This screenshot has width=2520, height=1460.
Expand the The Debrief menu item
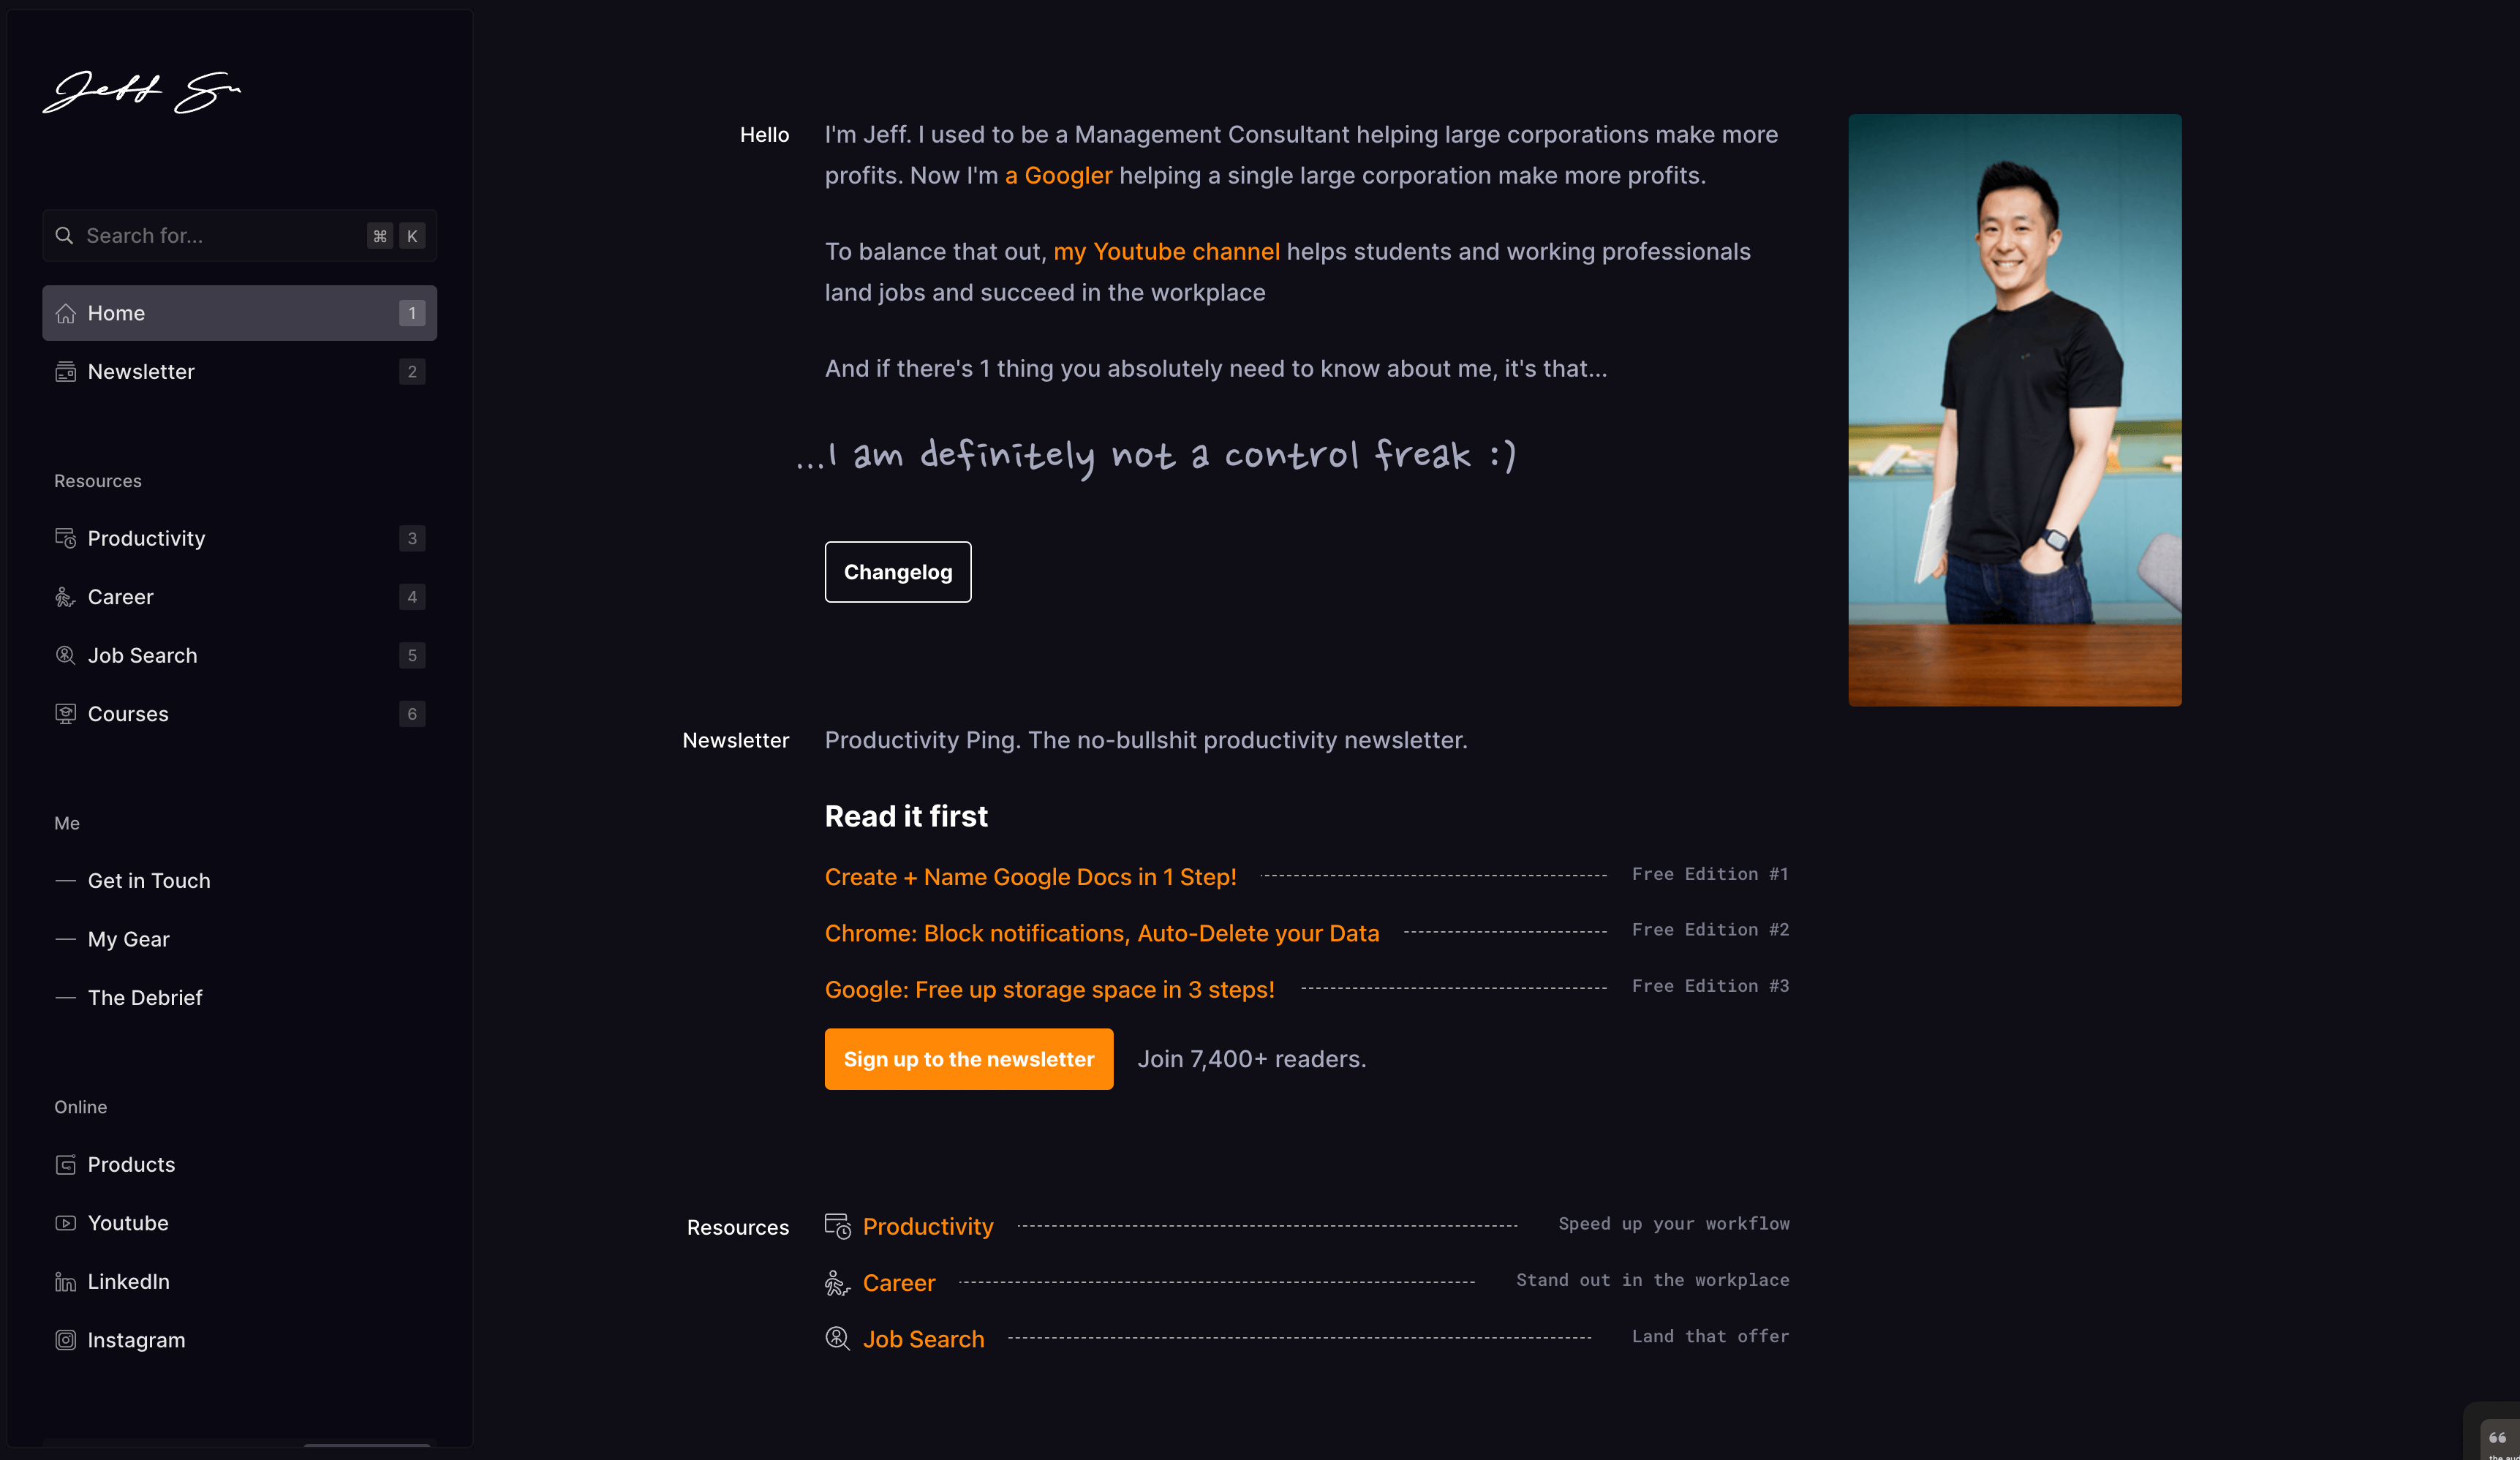pos(144,998)
